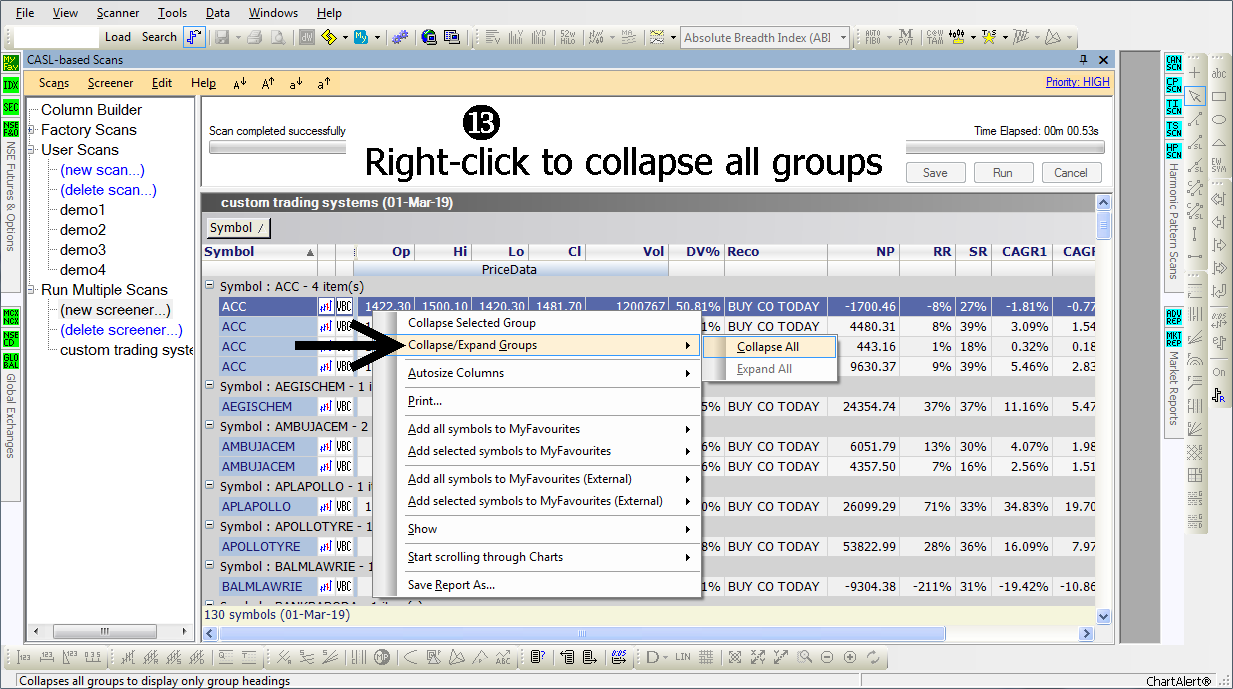Toggle the On button in the right toolbar

[1219, 372]
